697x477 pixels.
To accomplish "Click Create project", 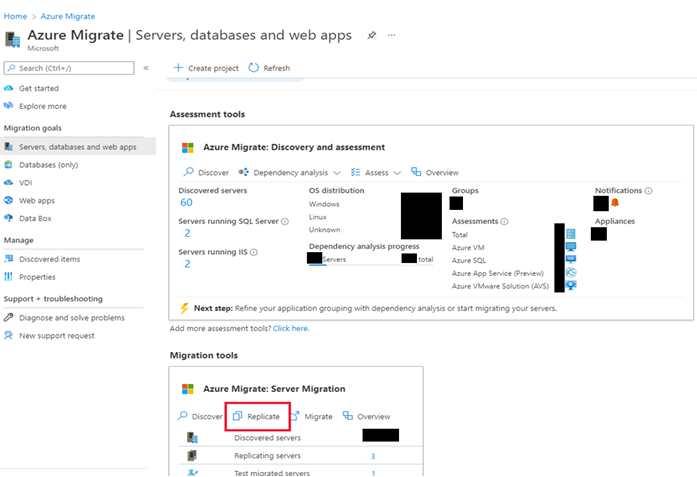I will (206, 68).
